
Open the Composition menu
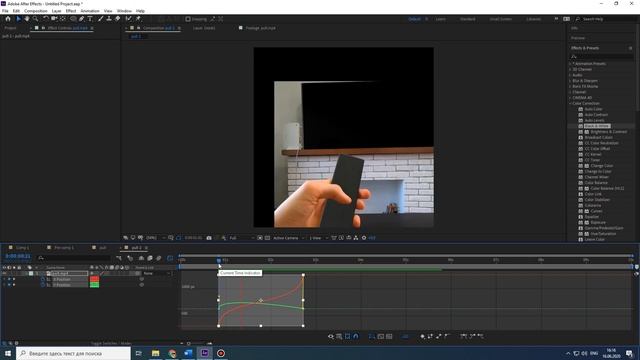tap(36, 11)
